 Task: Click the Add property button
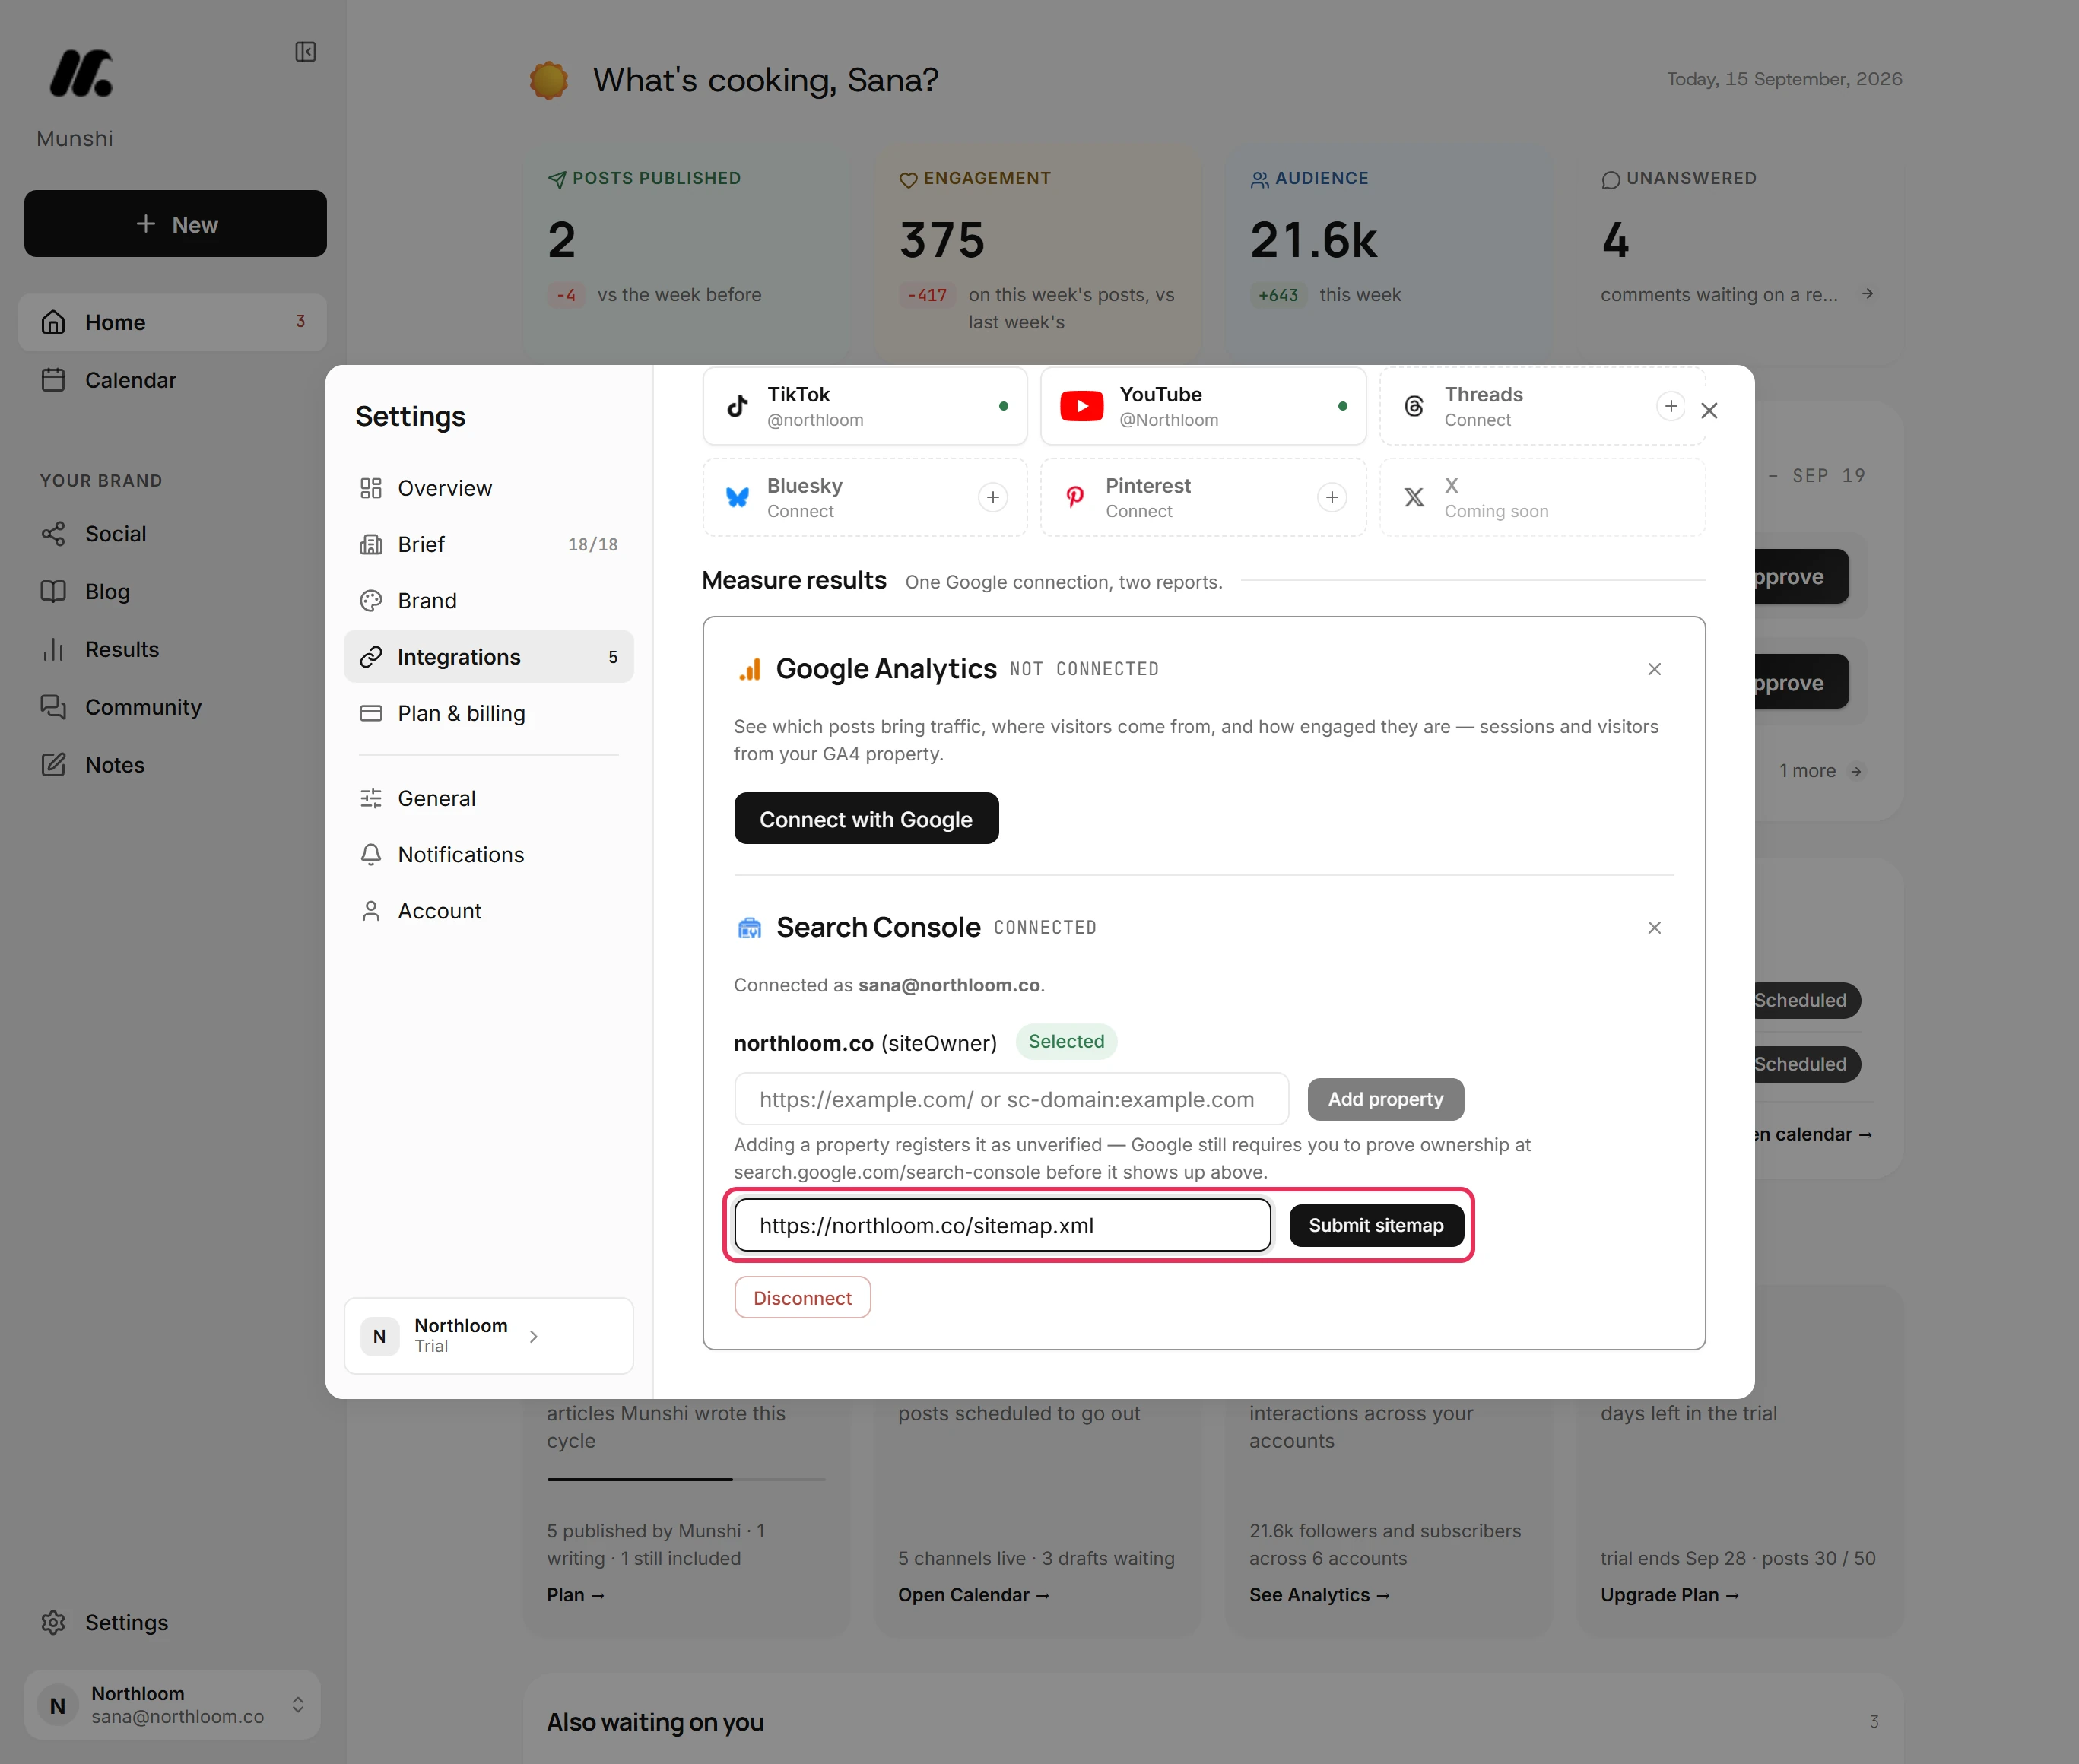(1386, 1099)
